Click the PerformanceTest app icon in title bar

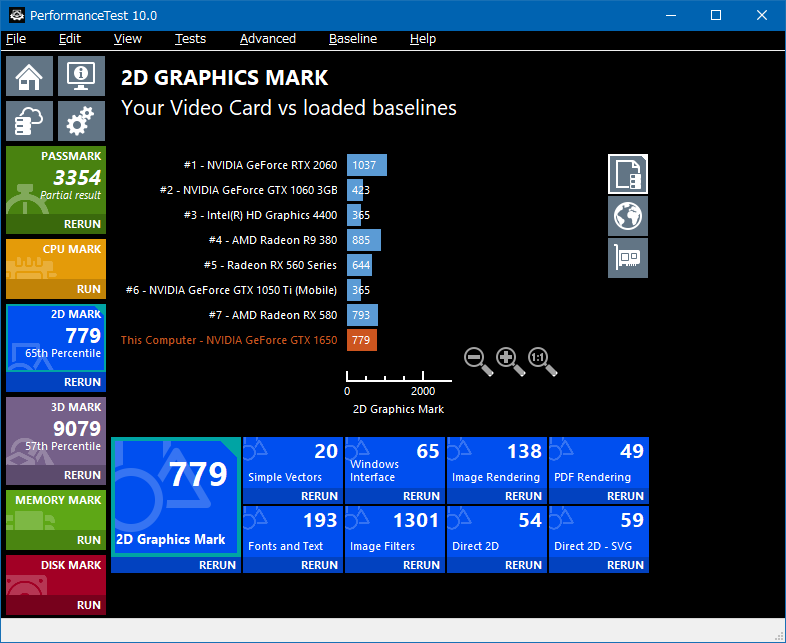[17, 15]
